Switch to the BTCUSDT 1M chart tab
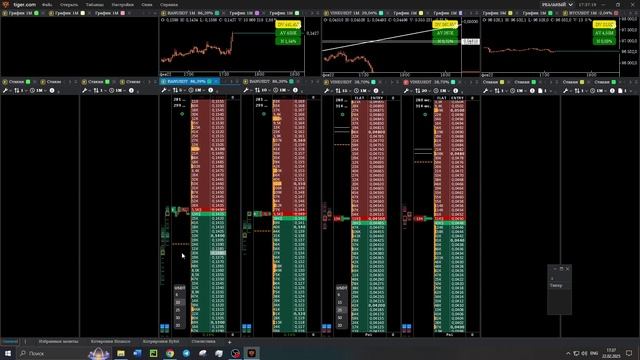 pyautogui.click(x=590, y=13)
